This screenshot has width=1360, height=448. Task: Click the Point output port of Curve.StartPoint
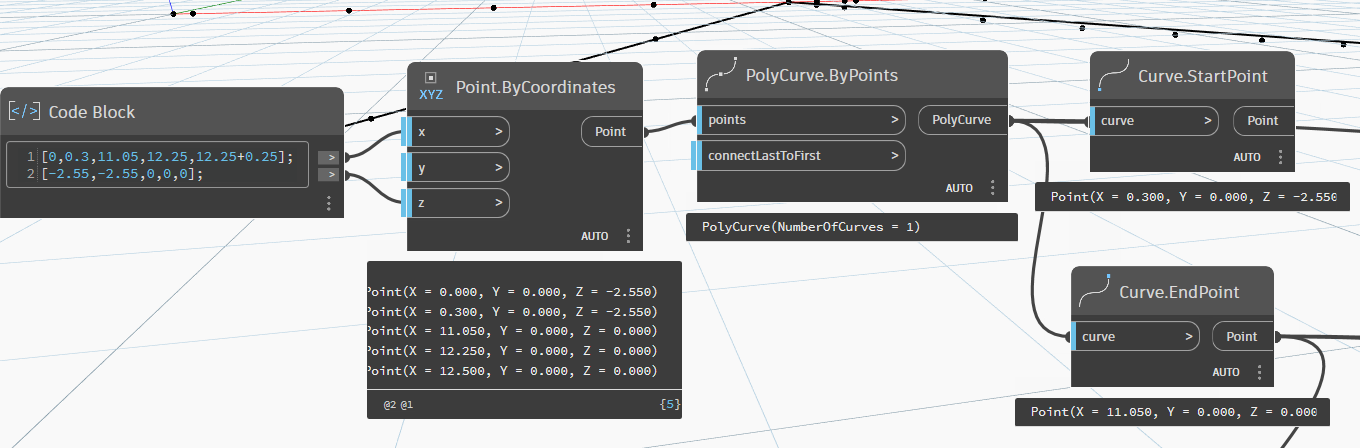click(1264, 121)
